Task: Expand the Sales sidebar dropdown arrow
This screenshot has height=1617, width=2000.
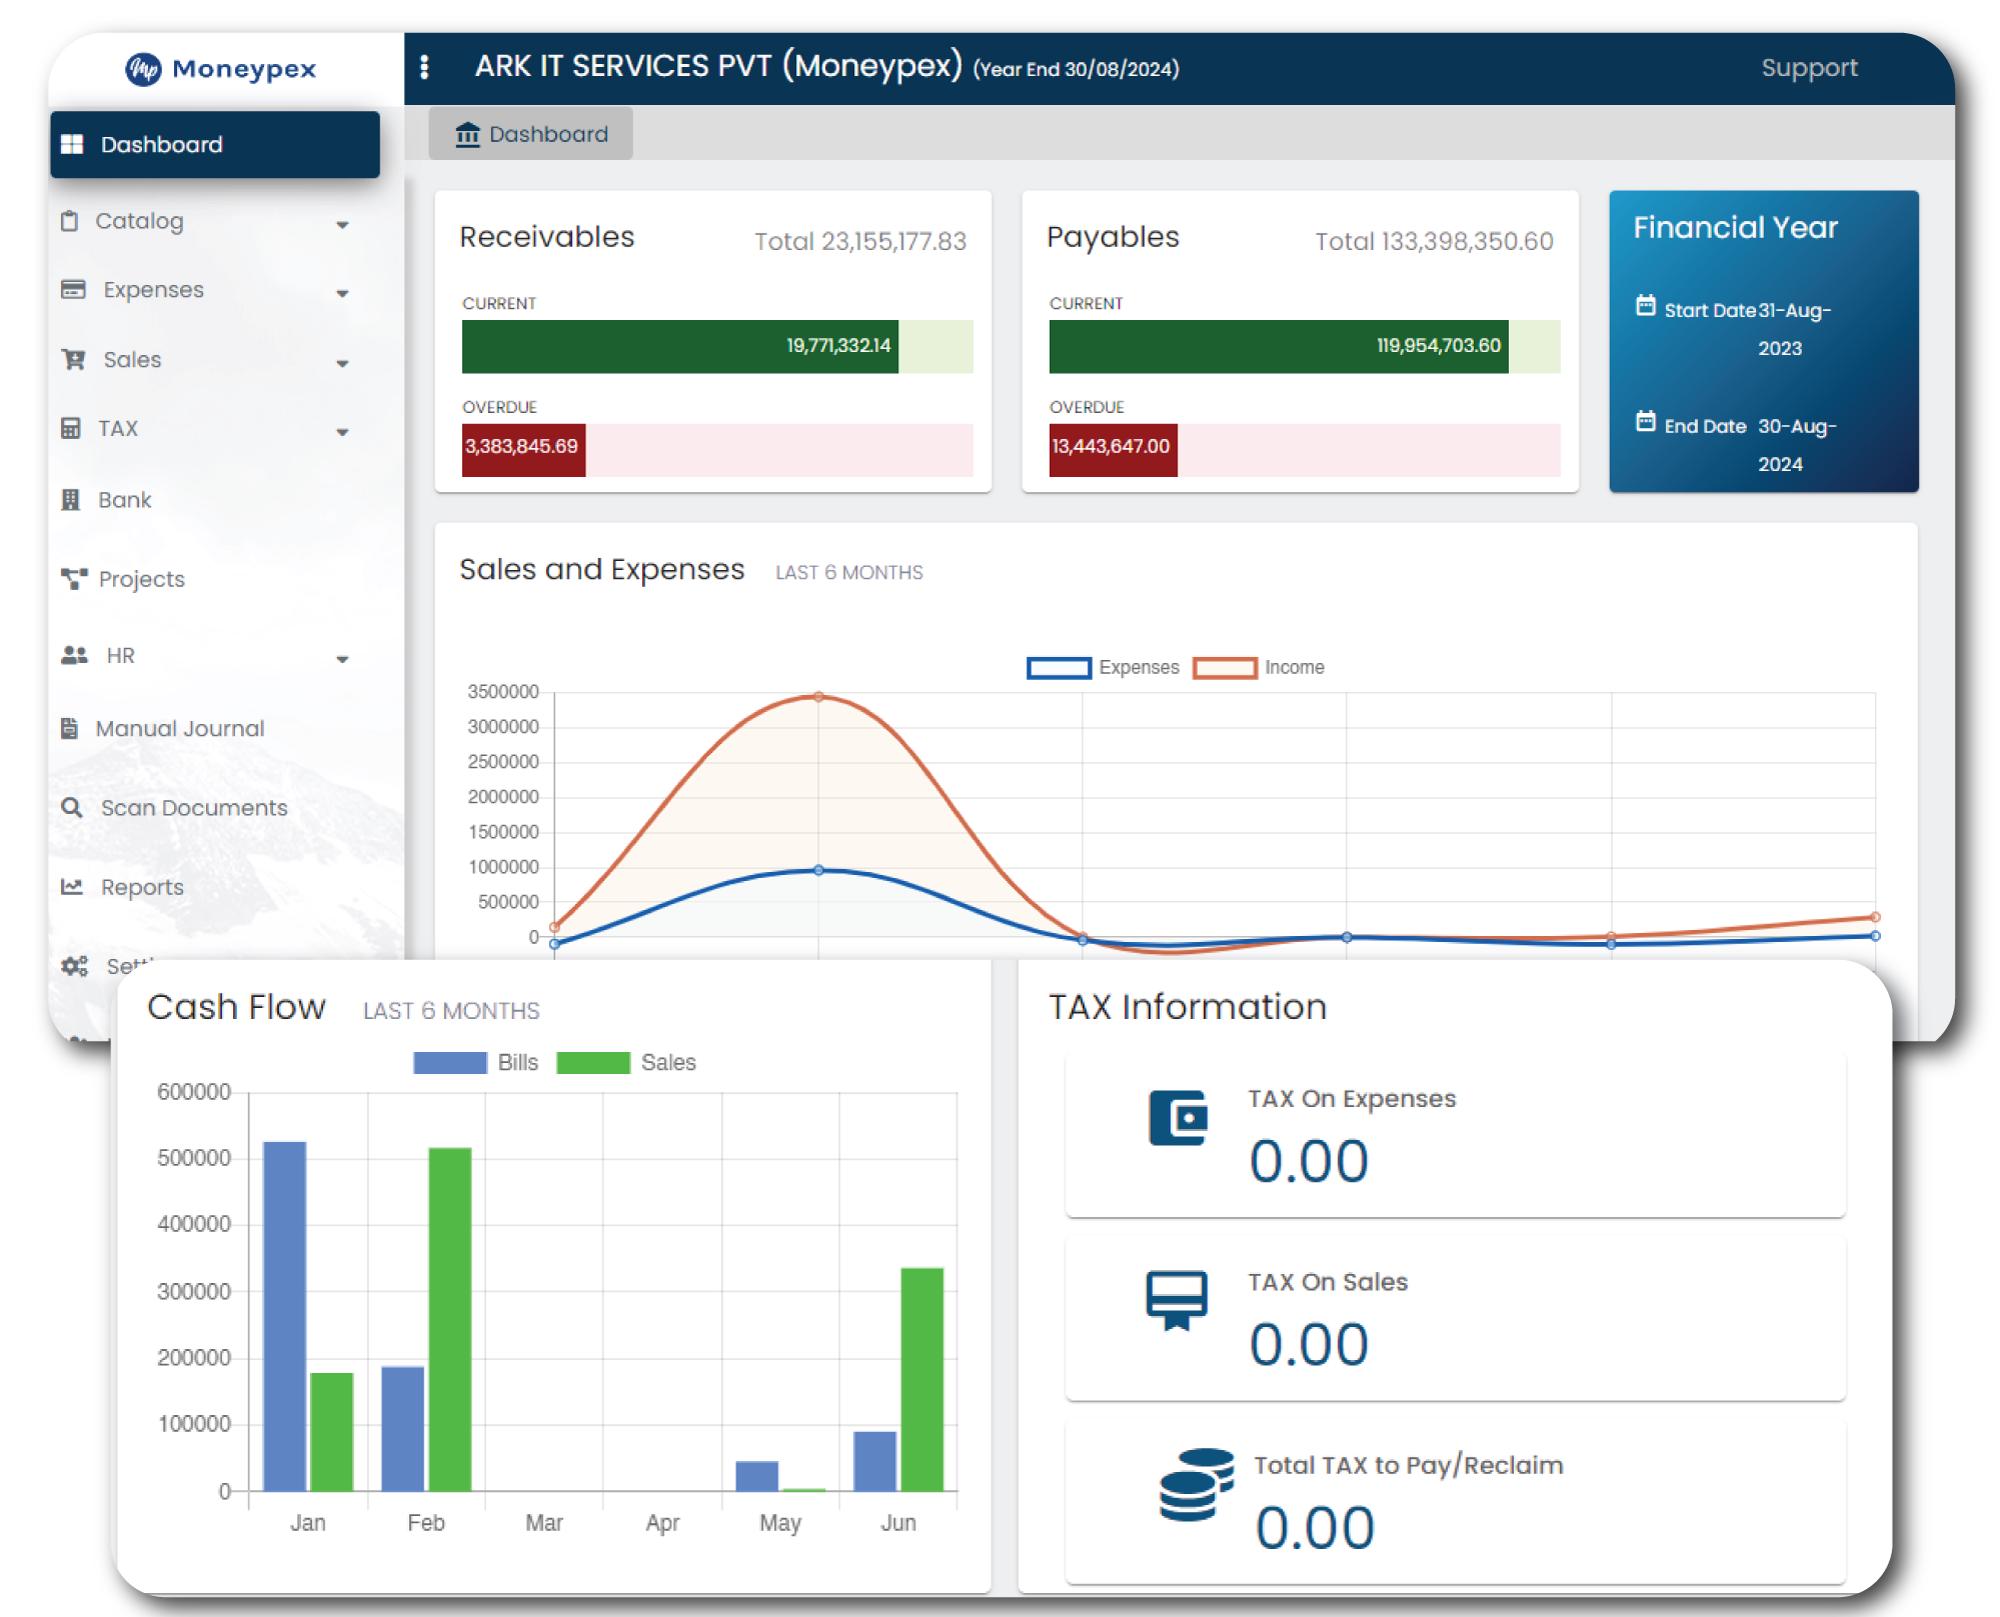Action: 342,363
